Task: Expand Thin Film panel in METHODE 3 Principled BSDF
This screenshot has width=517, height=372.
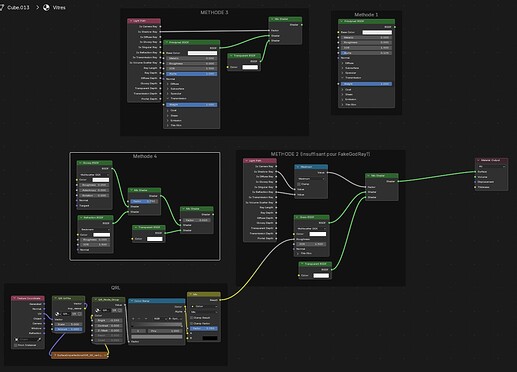Action: (168, 125)
